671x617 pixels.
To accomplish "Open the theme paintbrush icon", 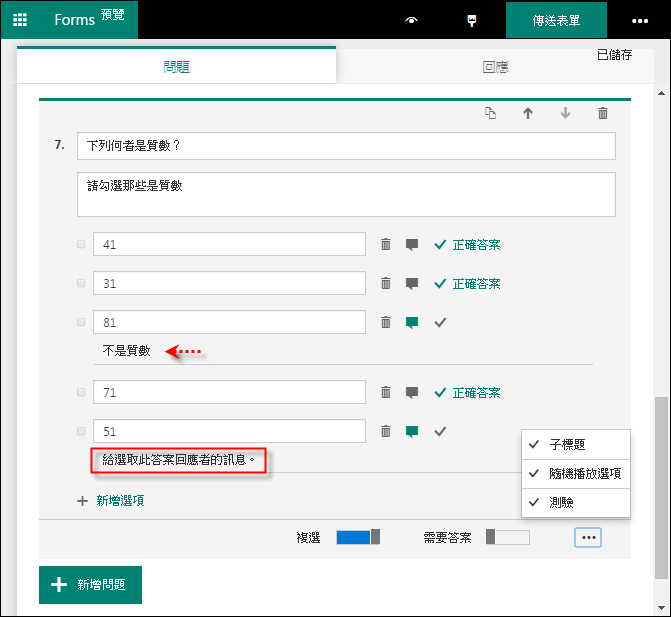I will coord(472,21).
